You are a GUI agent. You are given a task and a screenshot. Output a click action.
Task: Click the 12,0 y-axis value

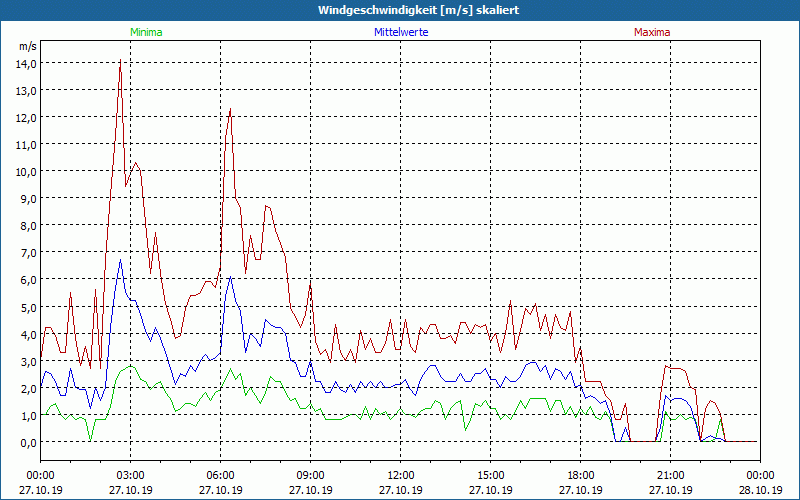point(26,118)
